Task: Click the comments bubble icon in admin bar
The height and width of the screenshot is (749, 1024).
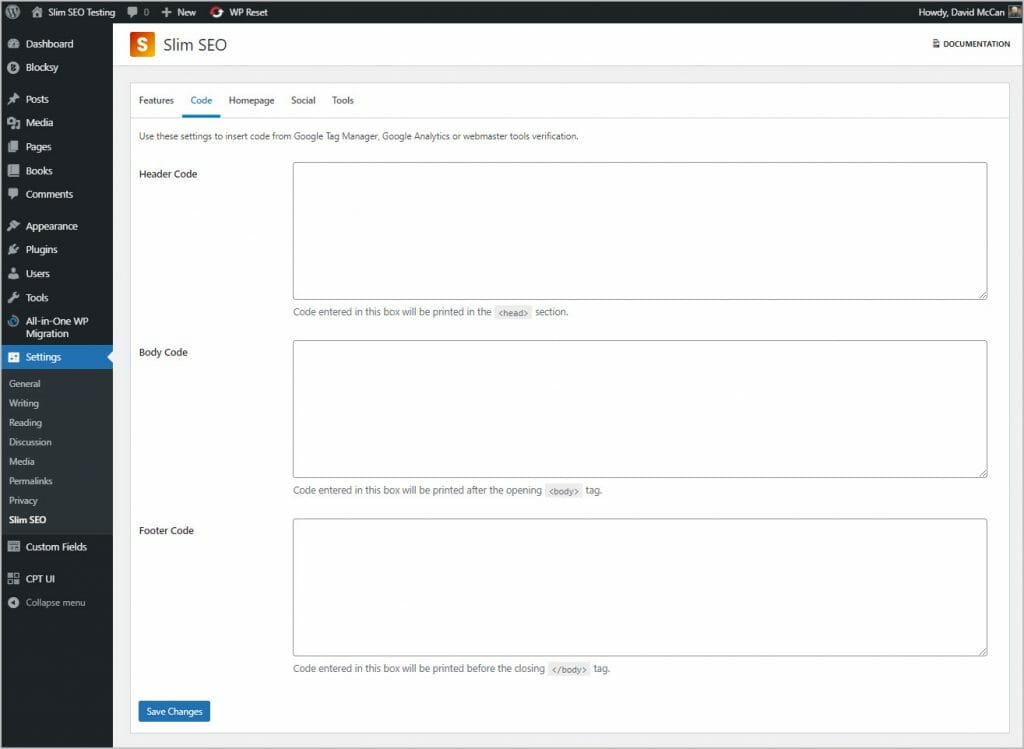Action: [x=133, y=12]
